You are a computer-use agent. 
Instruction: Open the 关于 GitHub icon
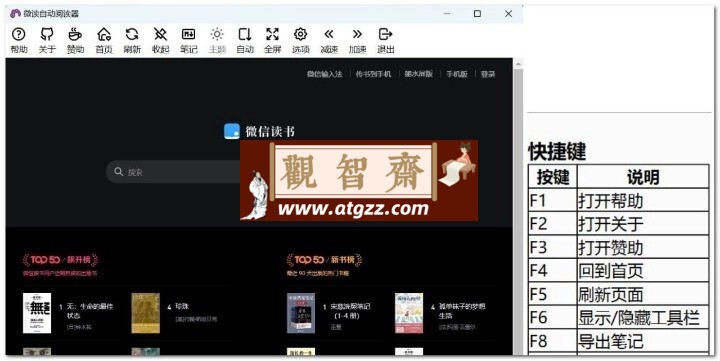47,34
